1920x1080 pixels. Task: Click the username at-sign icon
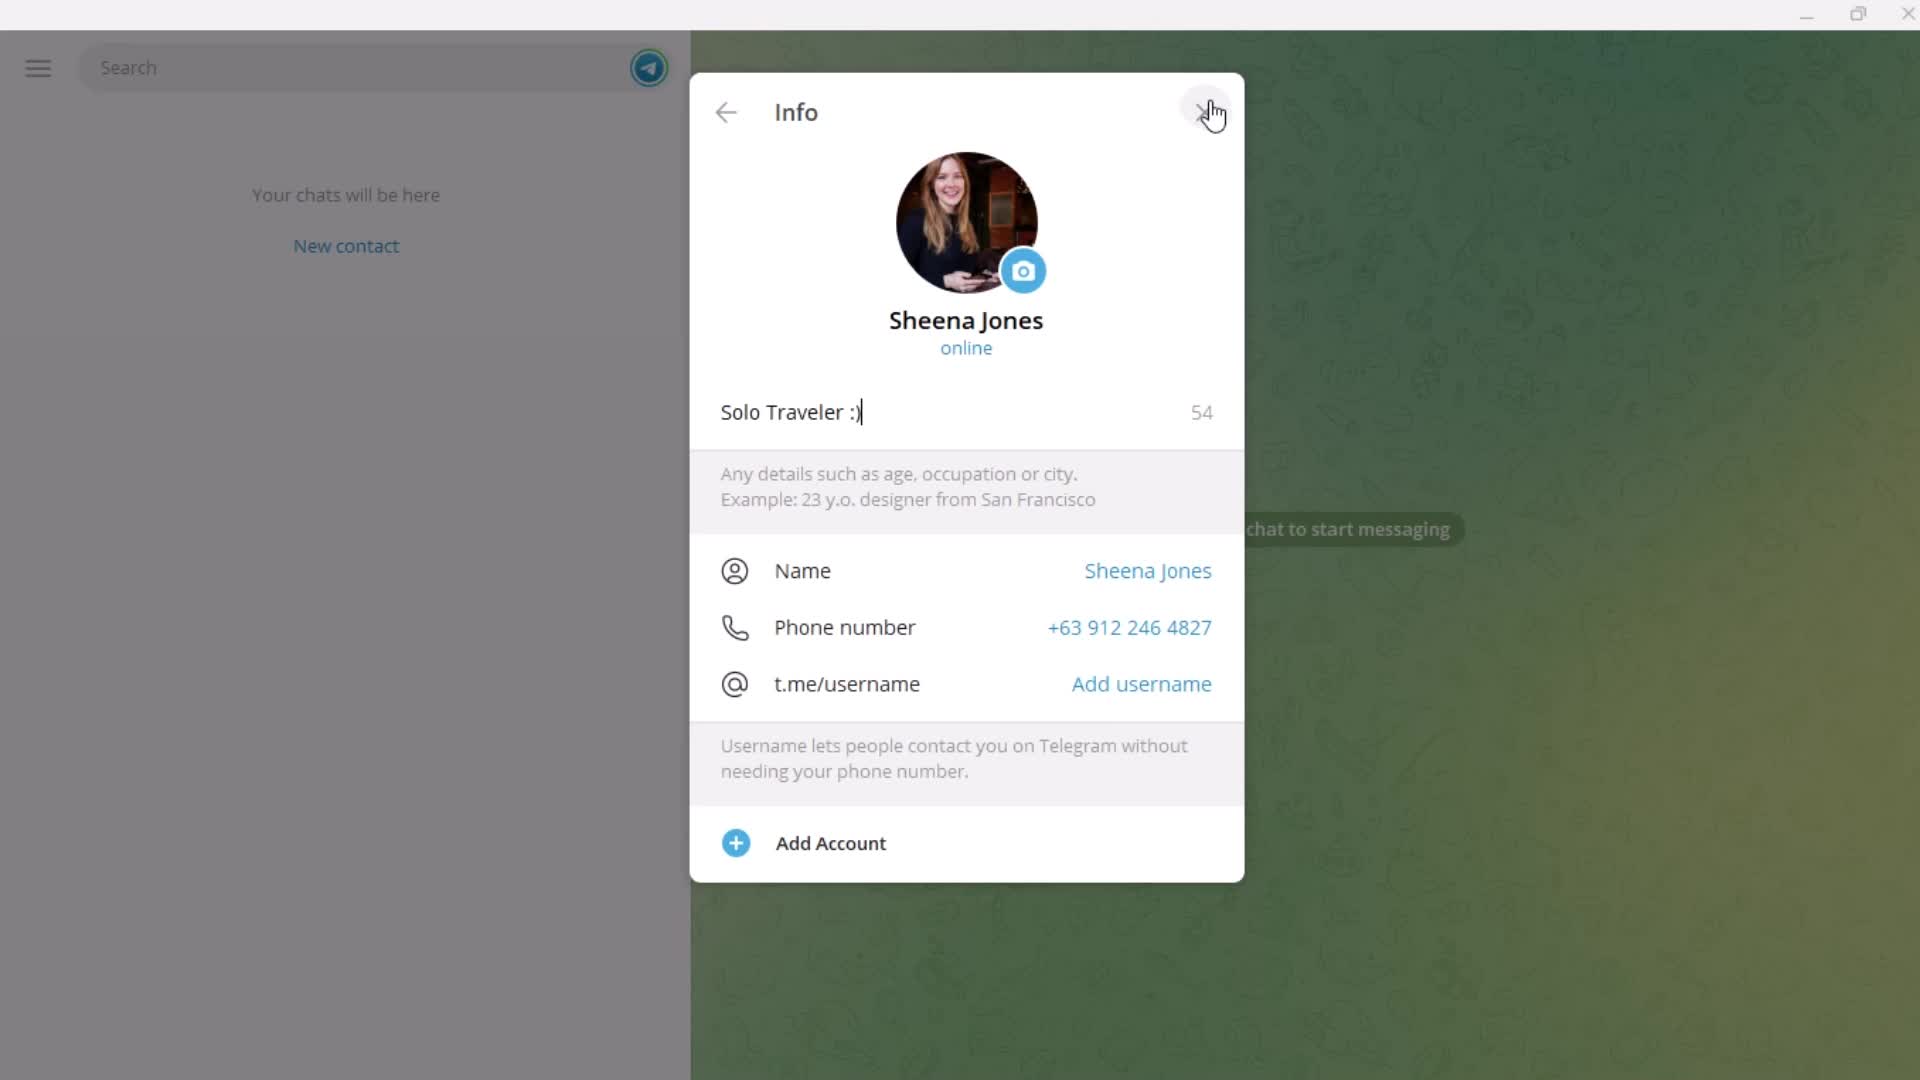click(x=736, y=684)
